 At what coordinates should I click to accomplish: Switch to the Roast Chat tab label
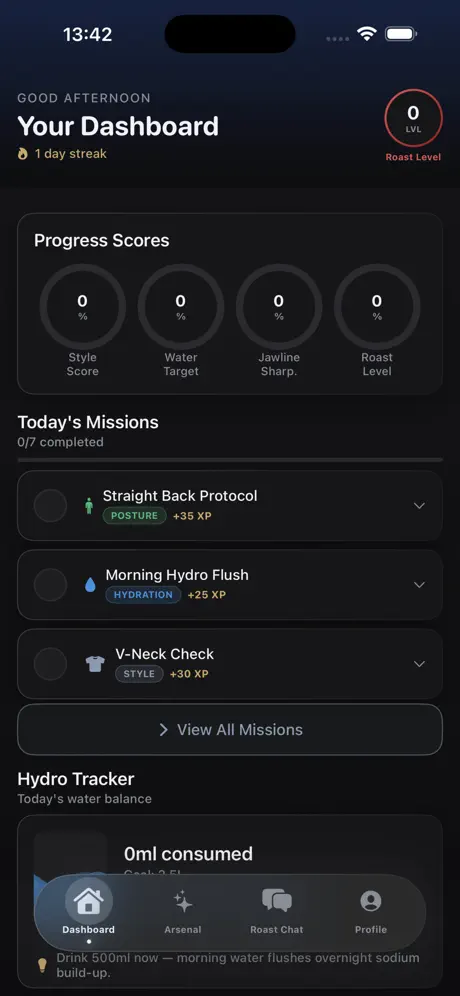277,929
